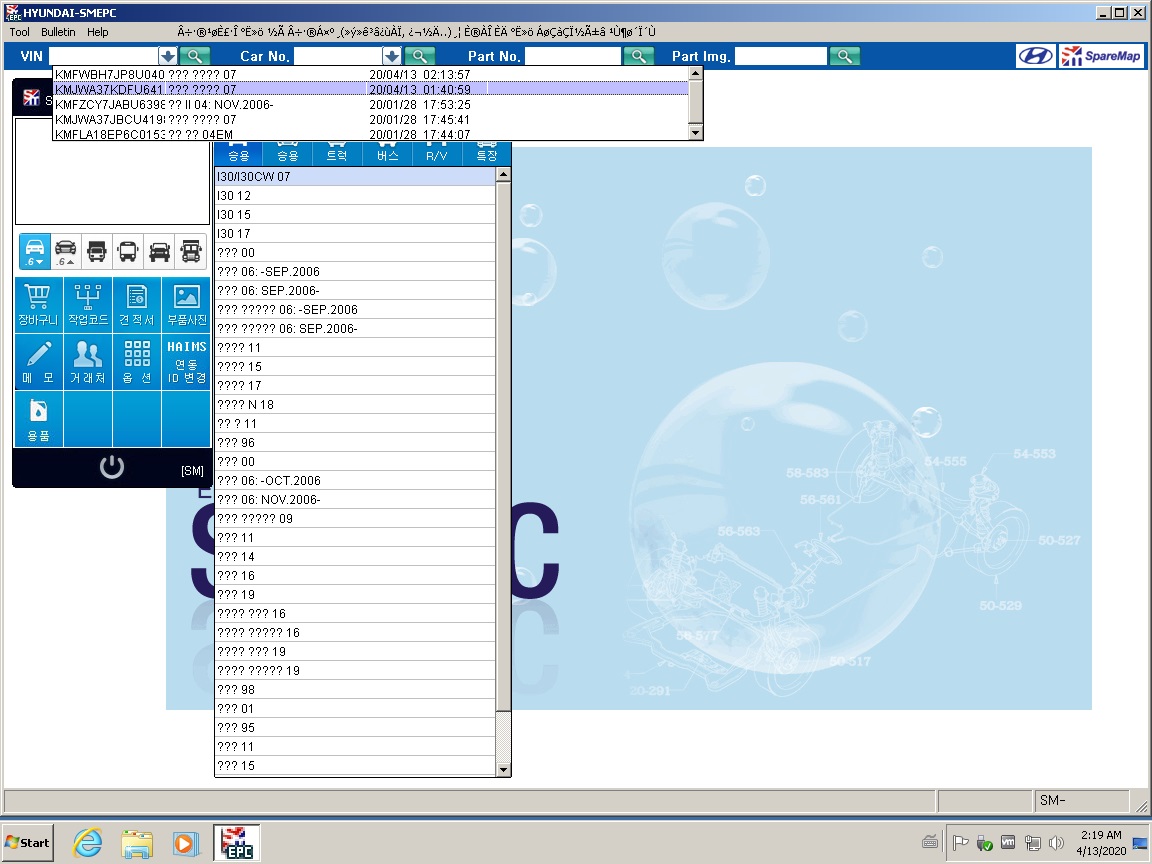Click the Part Img. search magnifier button
1152x864 pixels.
845,56
